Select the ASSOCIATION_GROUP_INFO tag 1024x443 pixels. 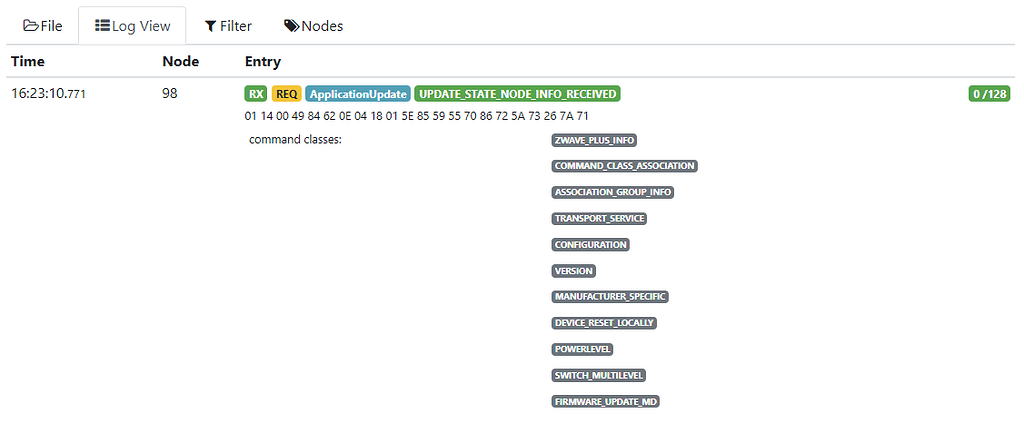point(613,192)
